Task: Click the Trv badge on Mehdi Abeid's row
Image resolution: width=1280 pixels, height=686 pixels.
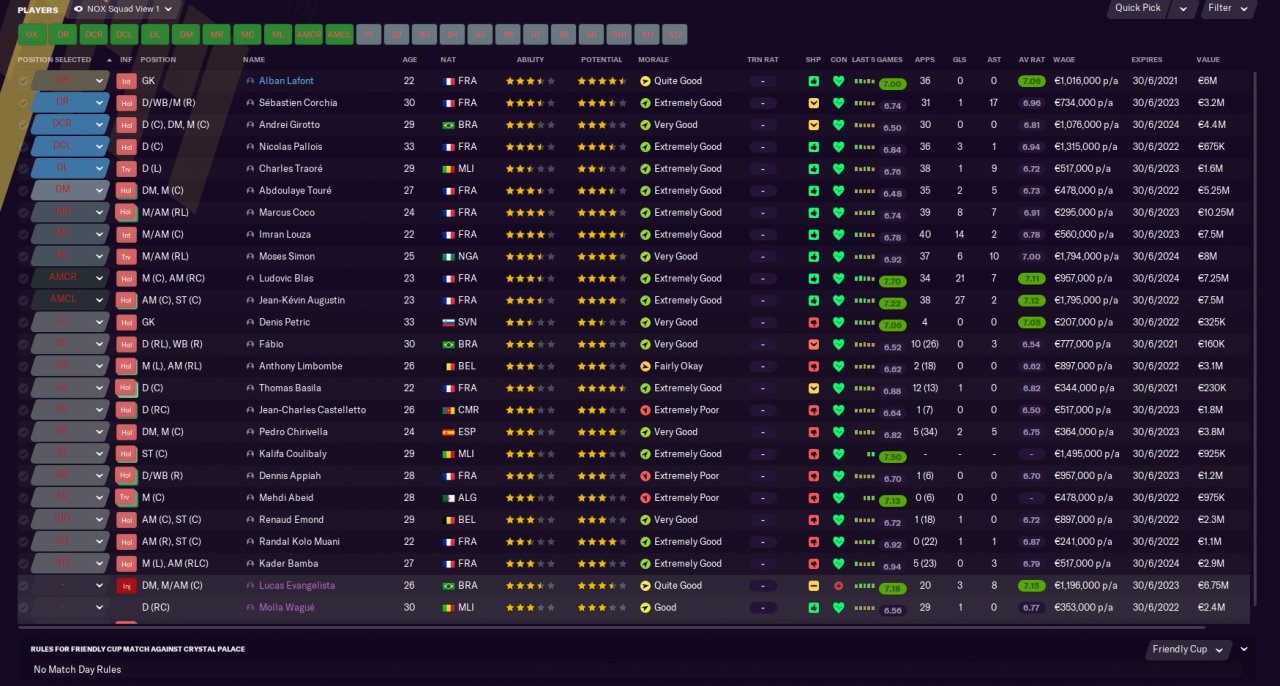Action: point(126,498)
